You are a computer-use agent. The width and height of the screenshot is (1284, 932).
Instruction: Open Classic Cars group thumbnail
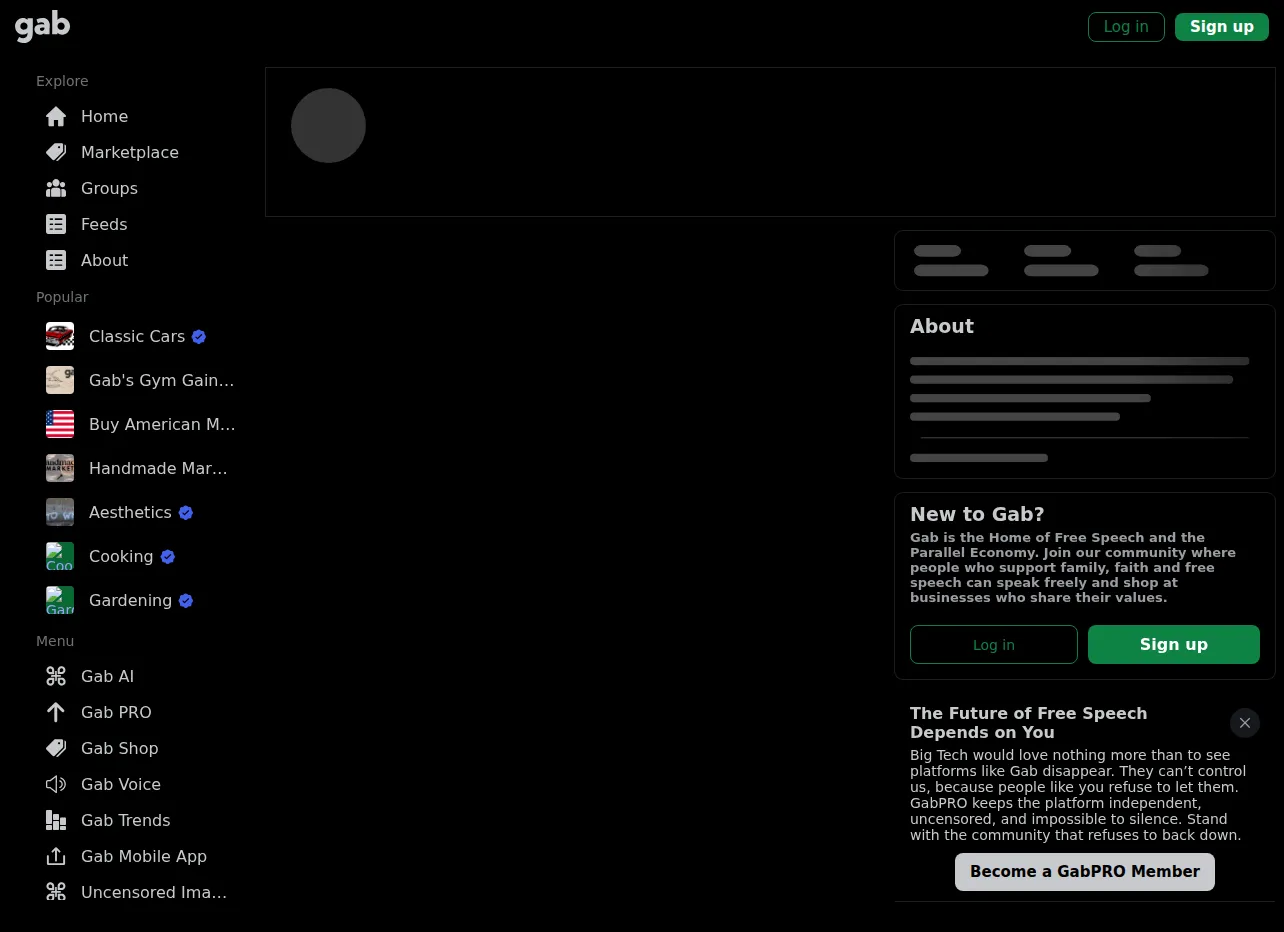[60, 336]
